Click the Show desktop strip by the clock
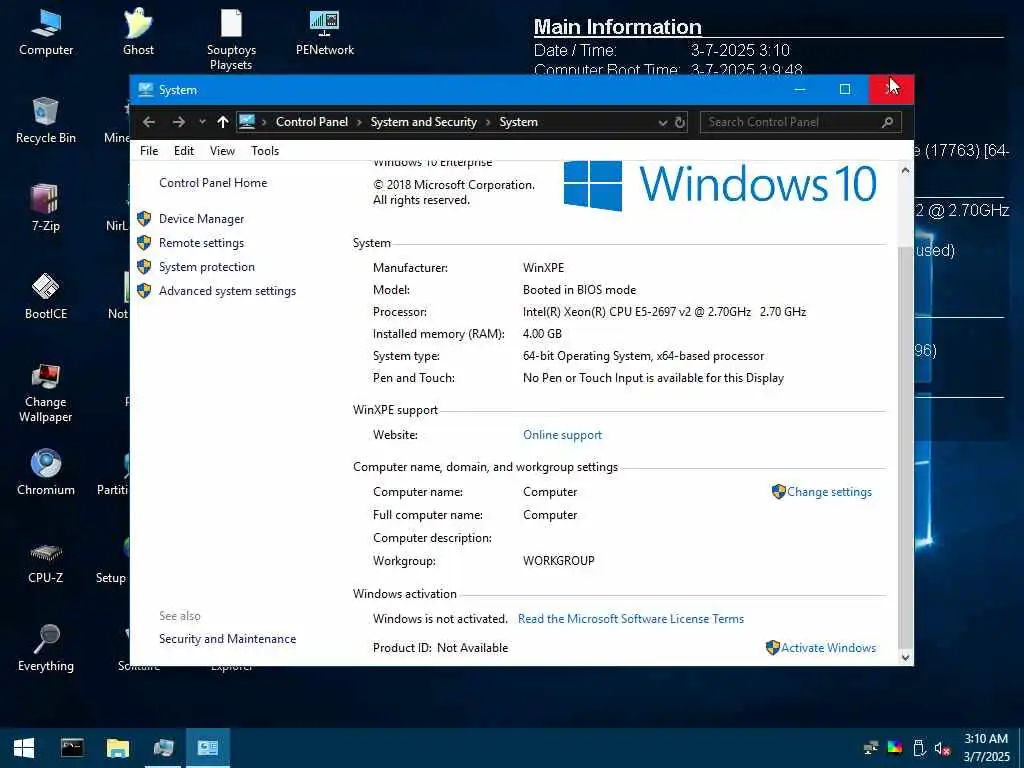This screenshot has width=1024, height=768. click(x=1020, y=748)
